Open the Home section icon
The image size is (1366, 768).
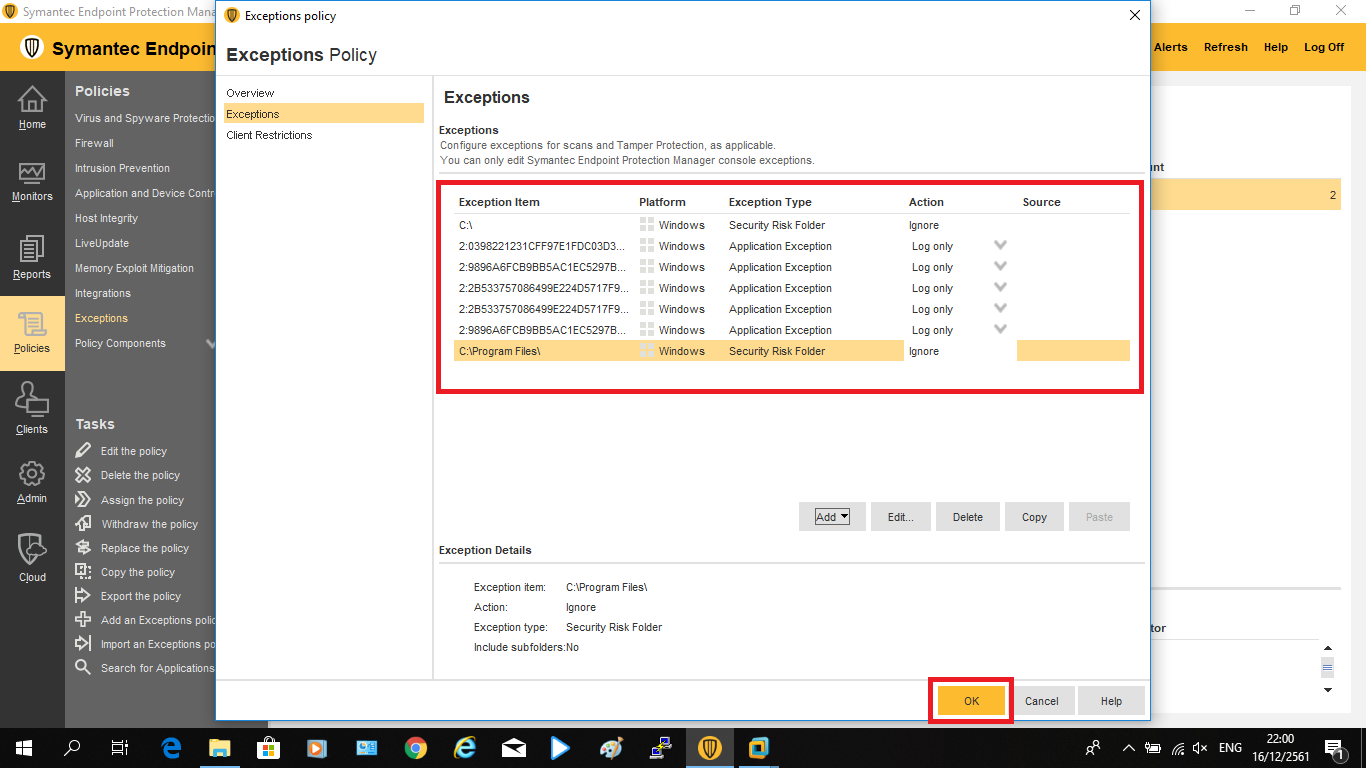coord(32,100)
